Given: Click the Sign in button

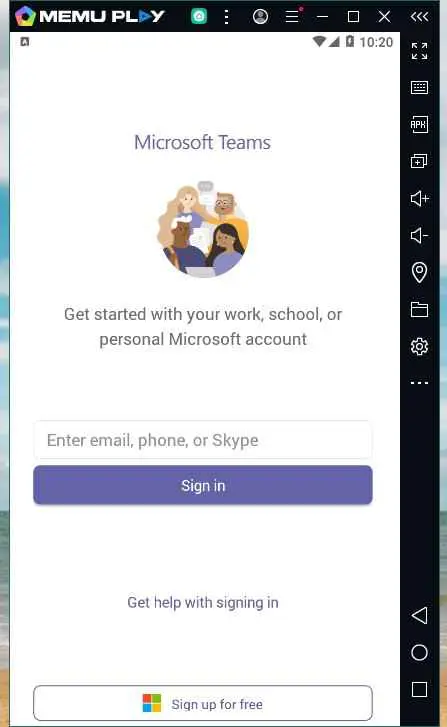Looking at the screenshot, I should [203, 485].
